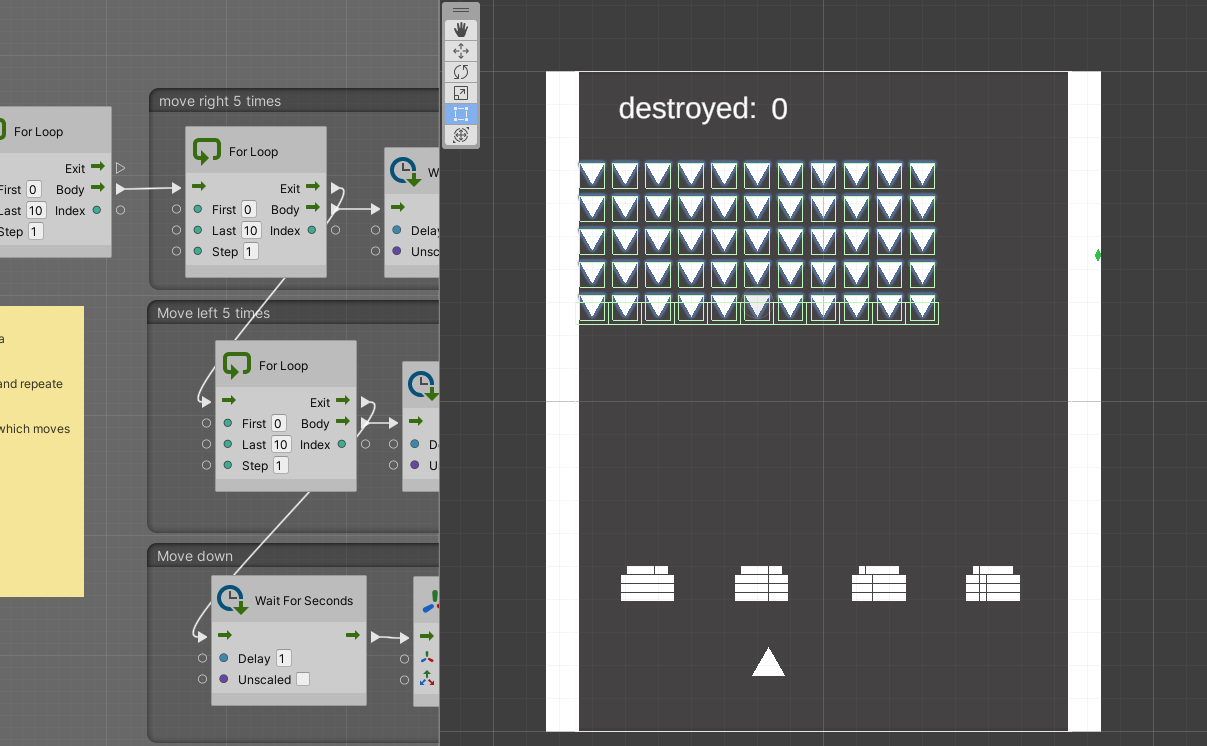Viewport: 1207px width, 746px height.
Task: Click Step field in Move left For Loop
Action: pos(281,465)
